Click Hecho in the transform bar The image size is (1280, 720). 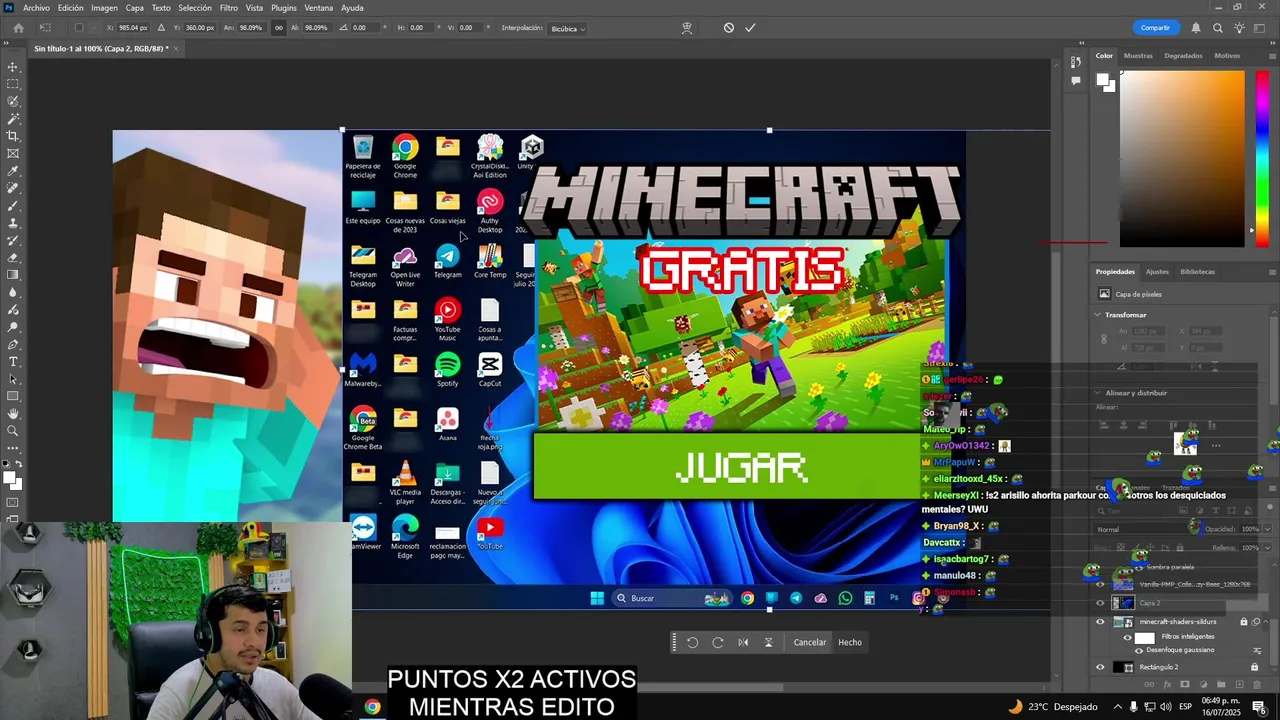pyautogui.click(x=850, y=642)
